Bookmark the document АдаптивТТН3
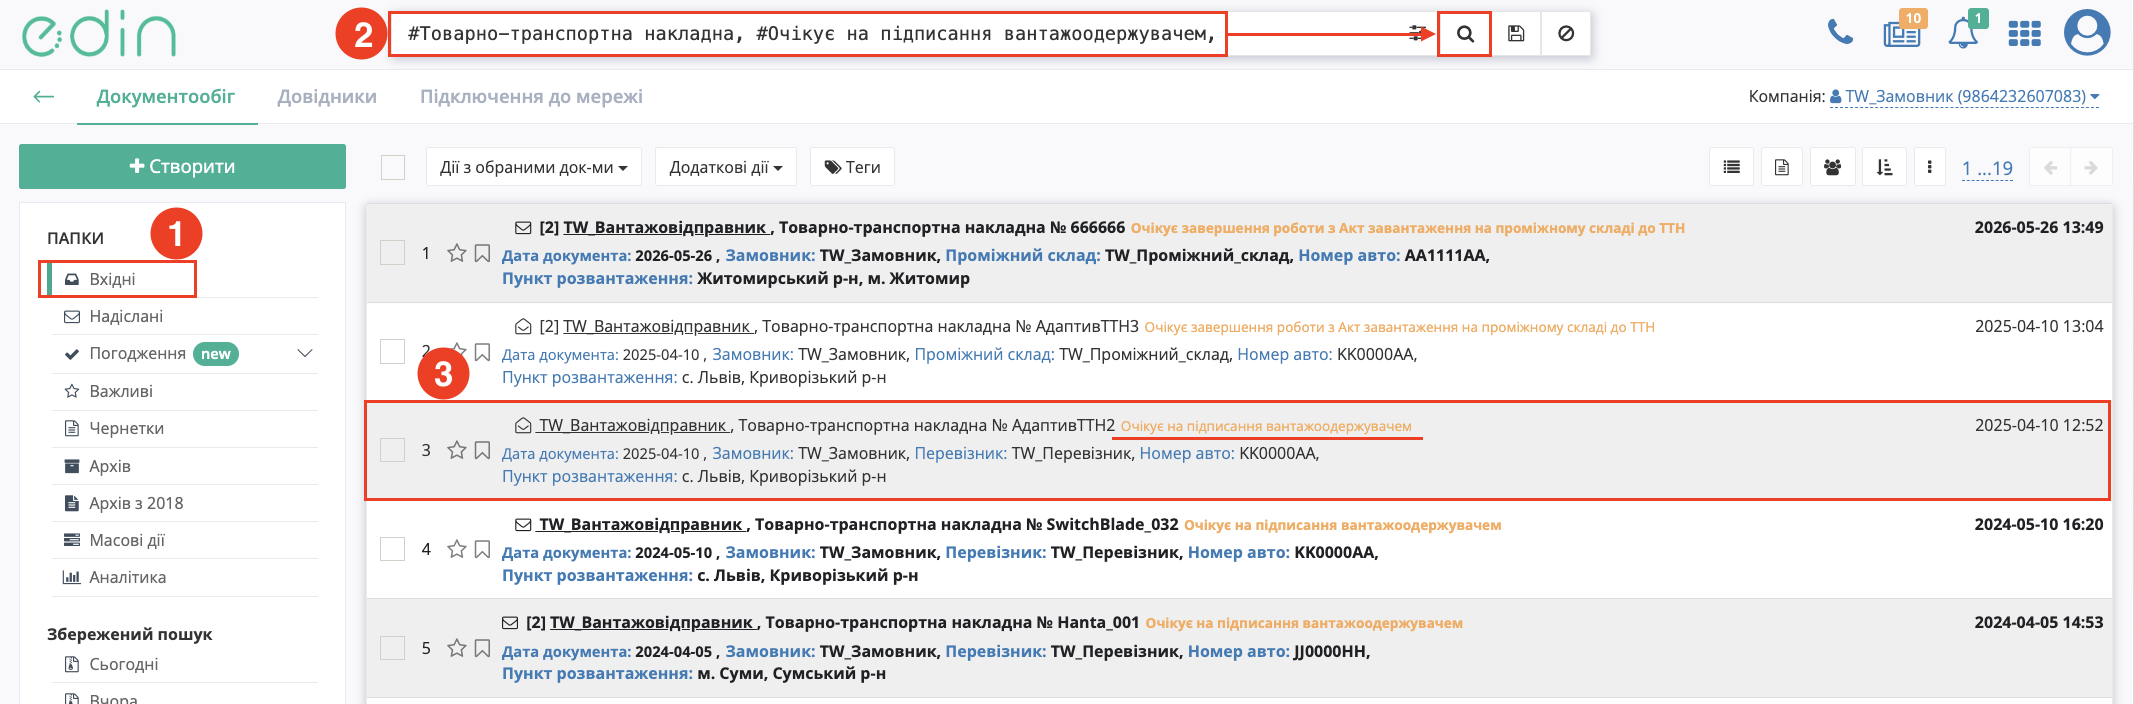Image resolution: width=2134 pixels, height=704 pixels. (482, 352)
